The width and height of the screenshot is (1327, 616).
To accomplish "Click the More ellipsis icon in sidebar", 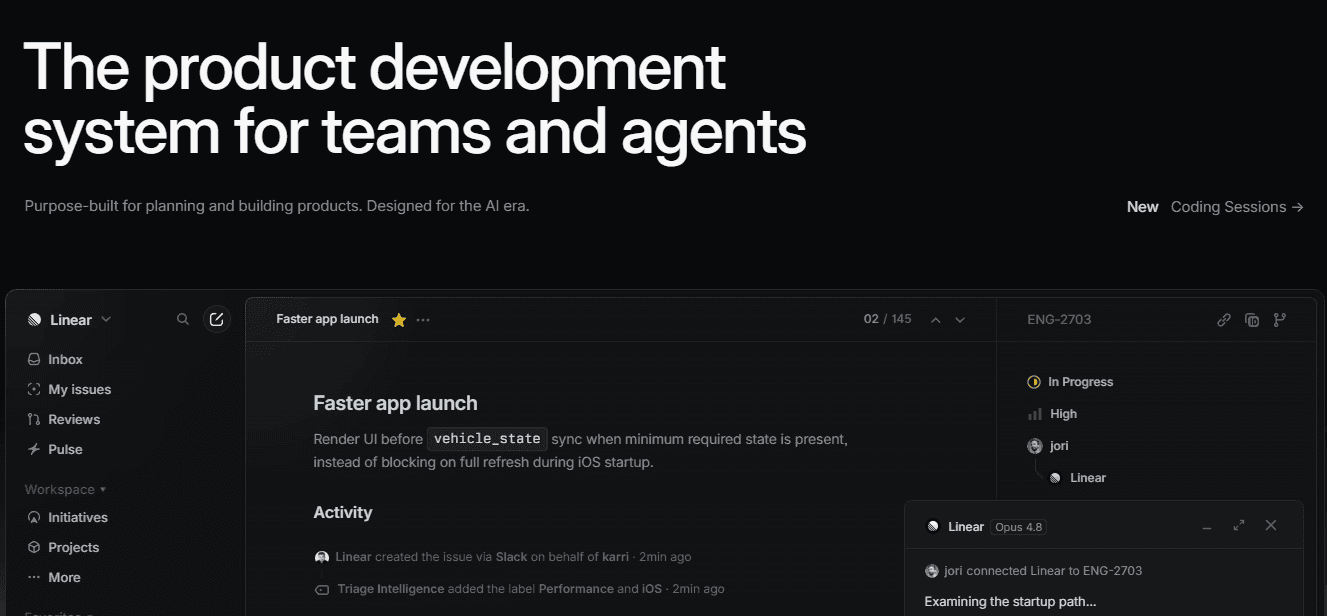I will pos(34,577).
